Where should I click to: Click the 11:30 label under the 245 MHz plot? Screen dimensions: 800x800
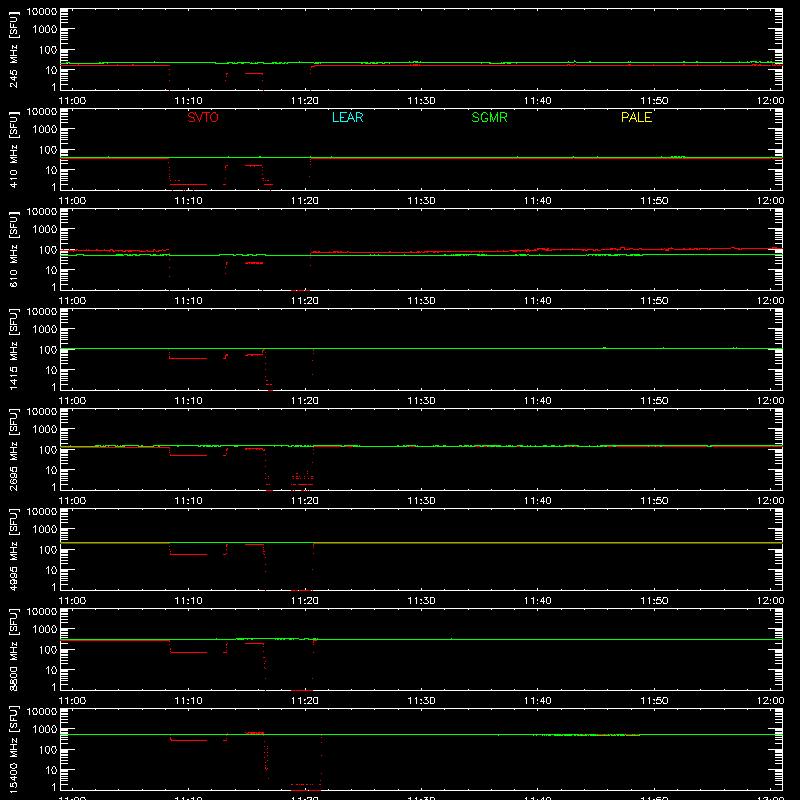pos(421,101)
